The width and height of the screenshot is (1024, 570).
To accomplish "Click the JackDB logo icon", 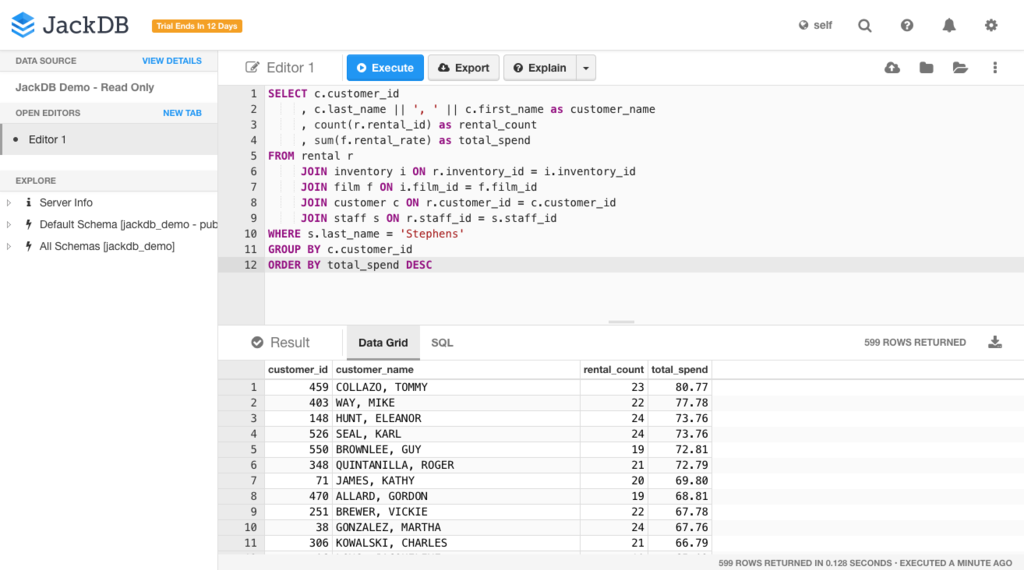I will [x=23, y=25].
